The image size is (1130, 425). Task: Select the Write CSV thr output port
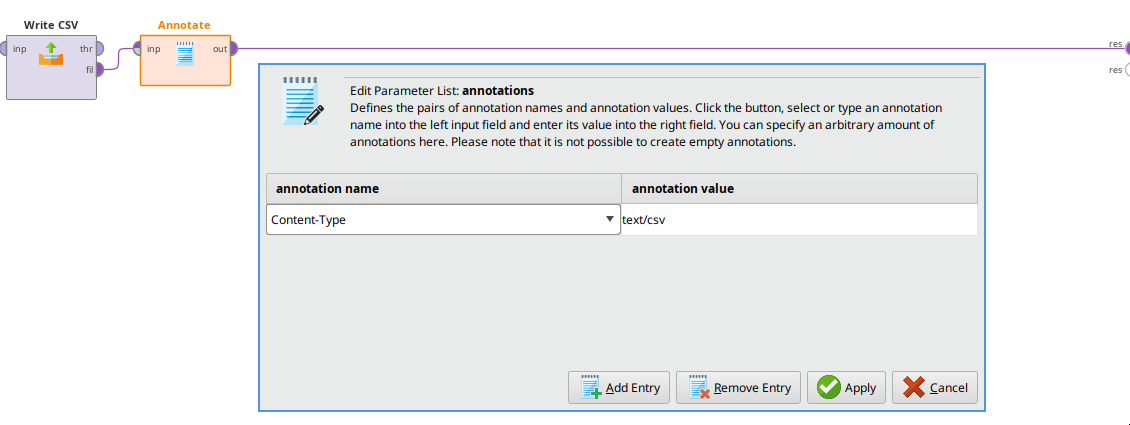99,48
